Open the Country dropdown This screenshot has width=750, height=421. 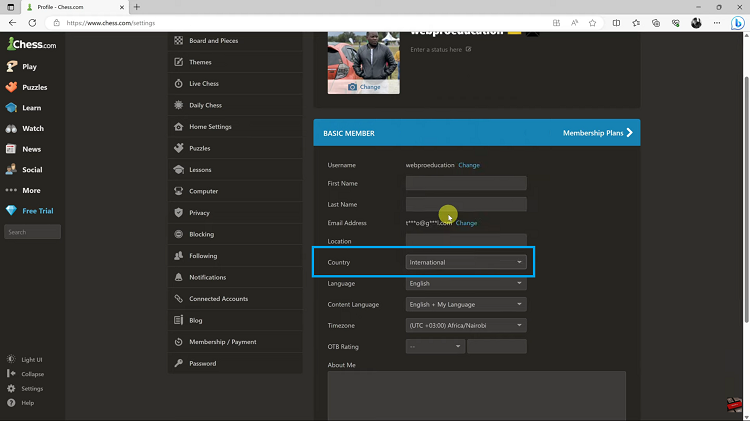coord(466,262)
